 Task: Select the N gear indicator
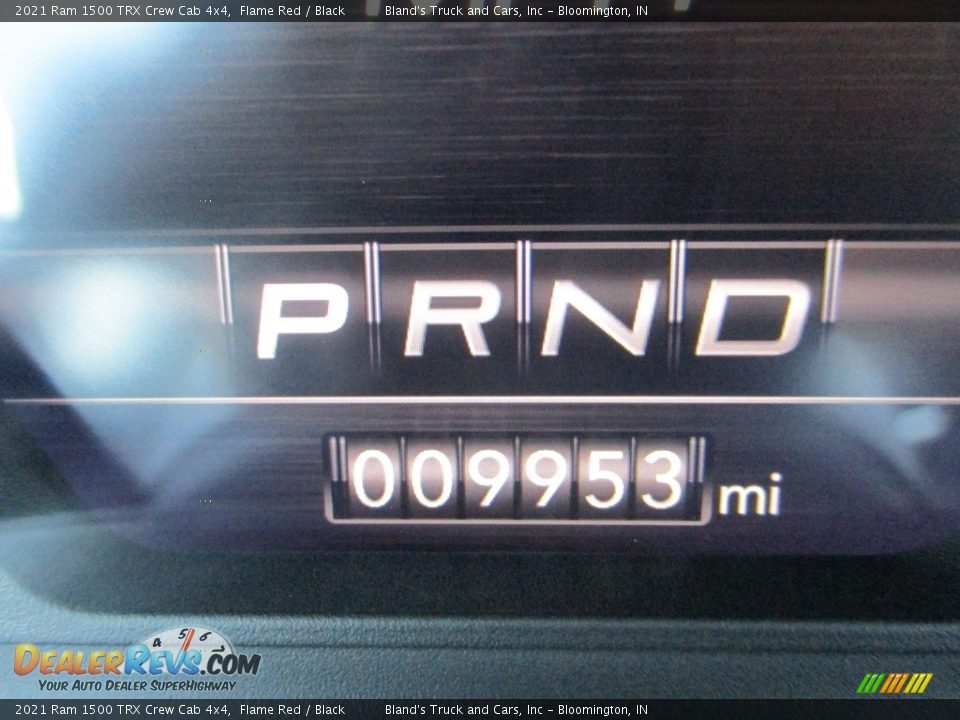coord(602,318)
